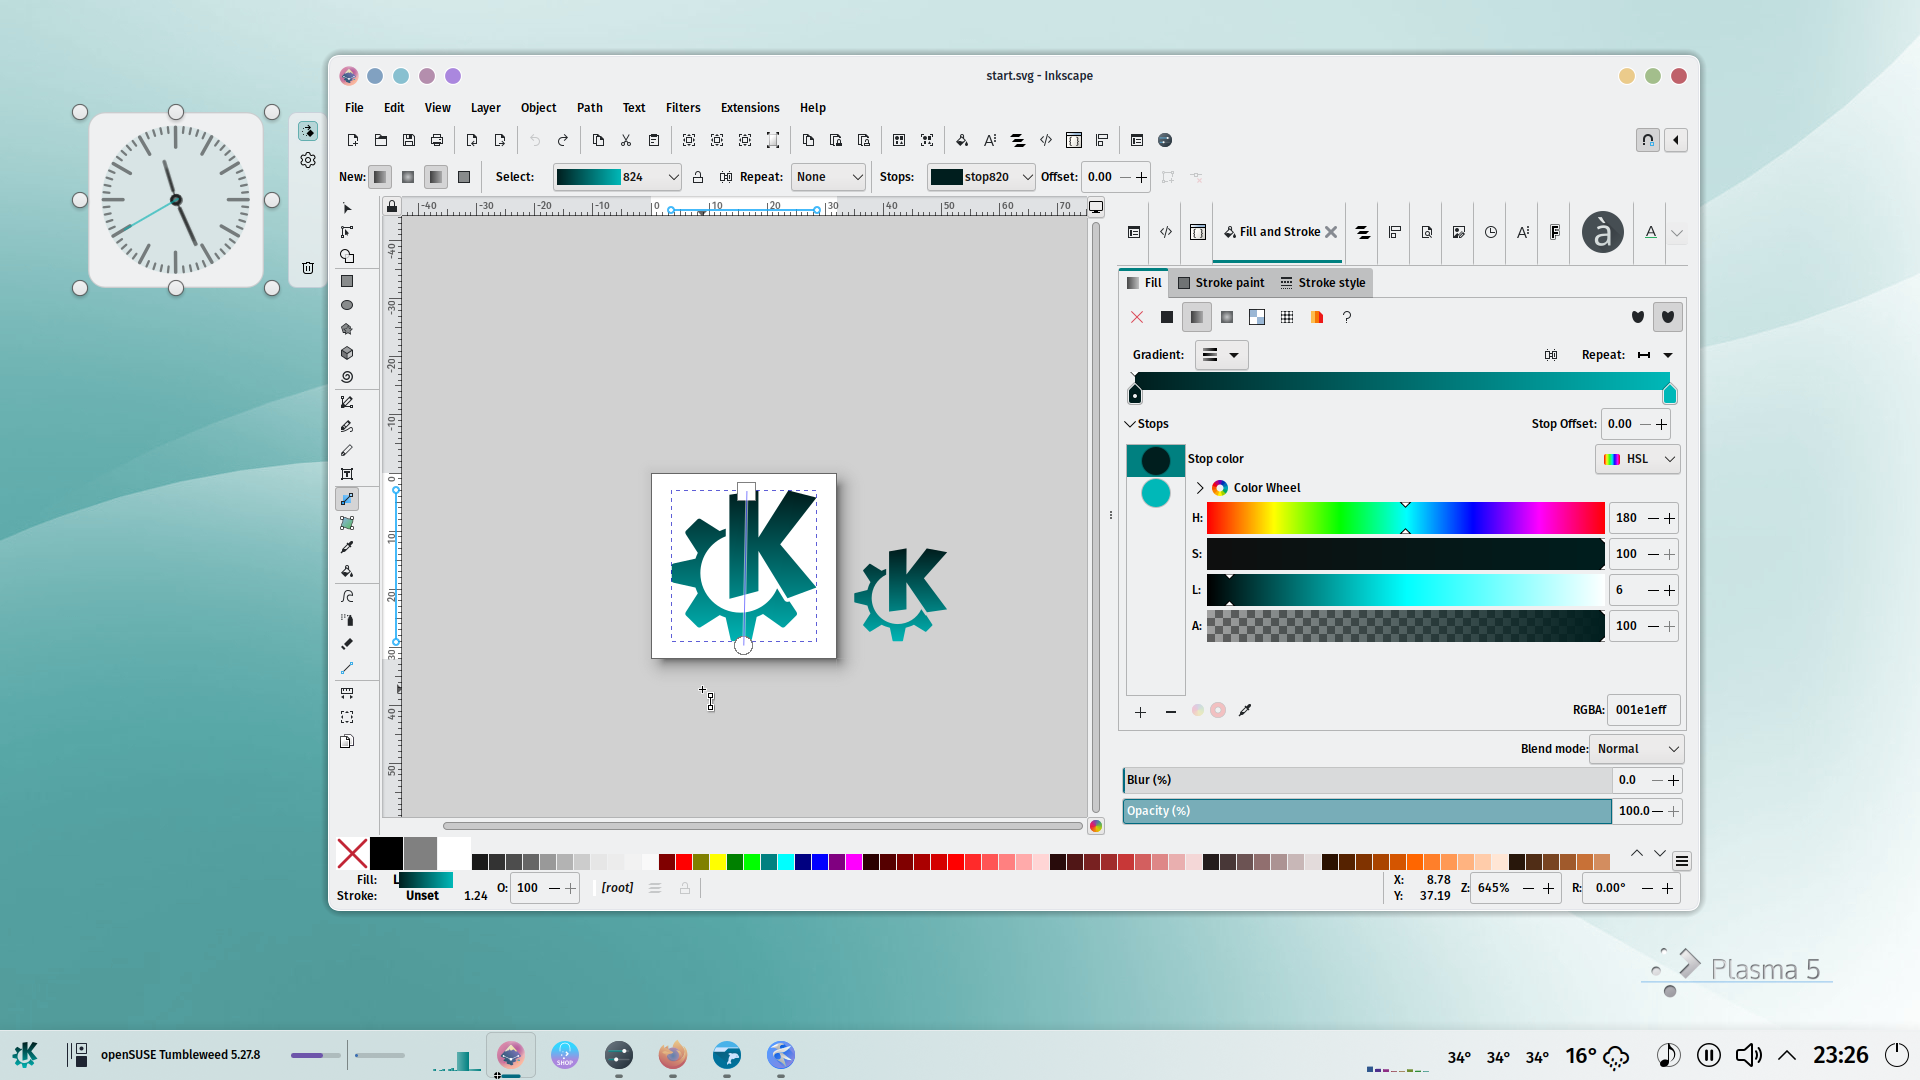Viewport: 1920px width, 1080px height.
Task: Select the Spiral tool
Action: [x=347, y=377]
